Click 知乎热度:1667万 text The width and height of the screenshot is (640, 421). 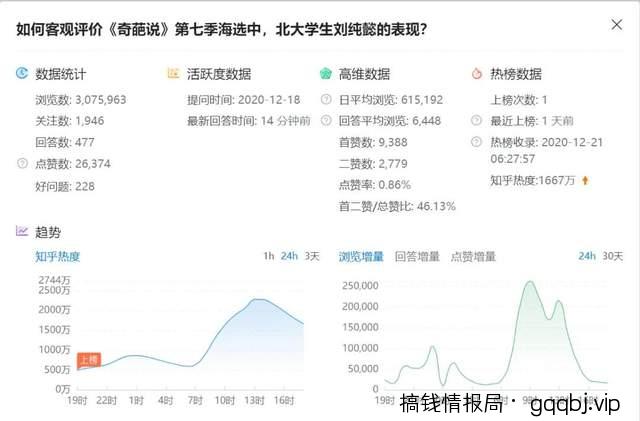pyautogui.click(x=533, y=180)
